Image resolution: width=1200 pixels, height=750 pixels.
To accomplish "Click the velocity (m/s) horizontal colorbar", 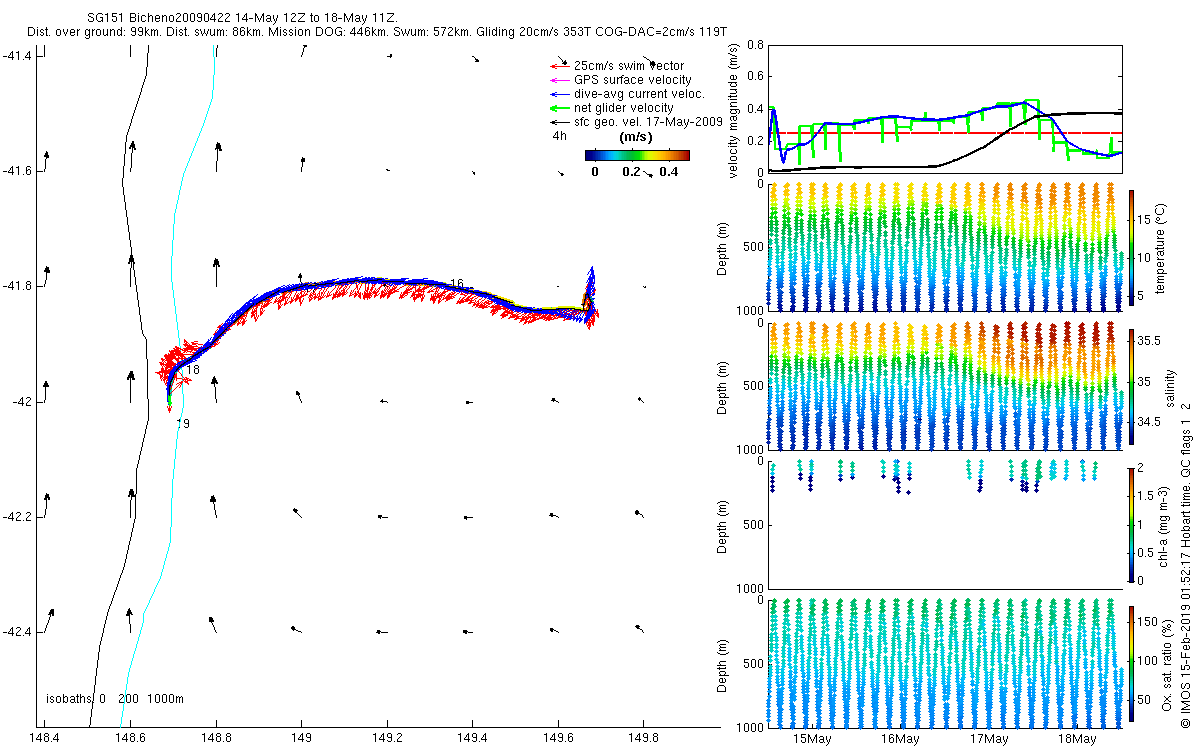I will 637,155.
